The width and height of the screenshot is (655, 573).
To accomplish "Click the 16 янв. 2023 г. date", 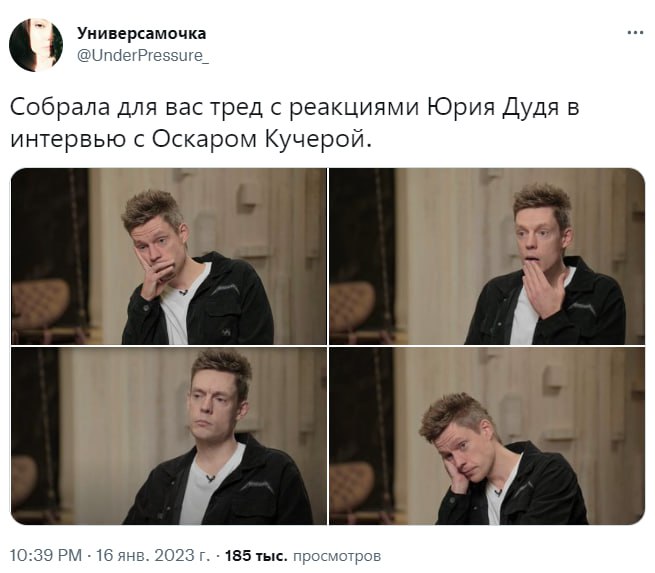I will [153, 556].
